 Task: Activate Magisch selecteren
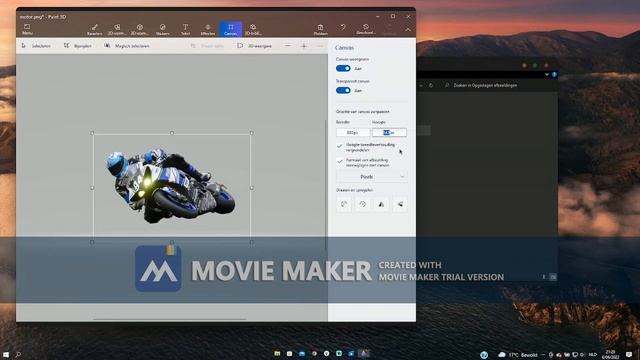click(x=127, y=46)
